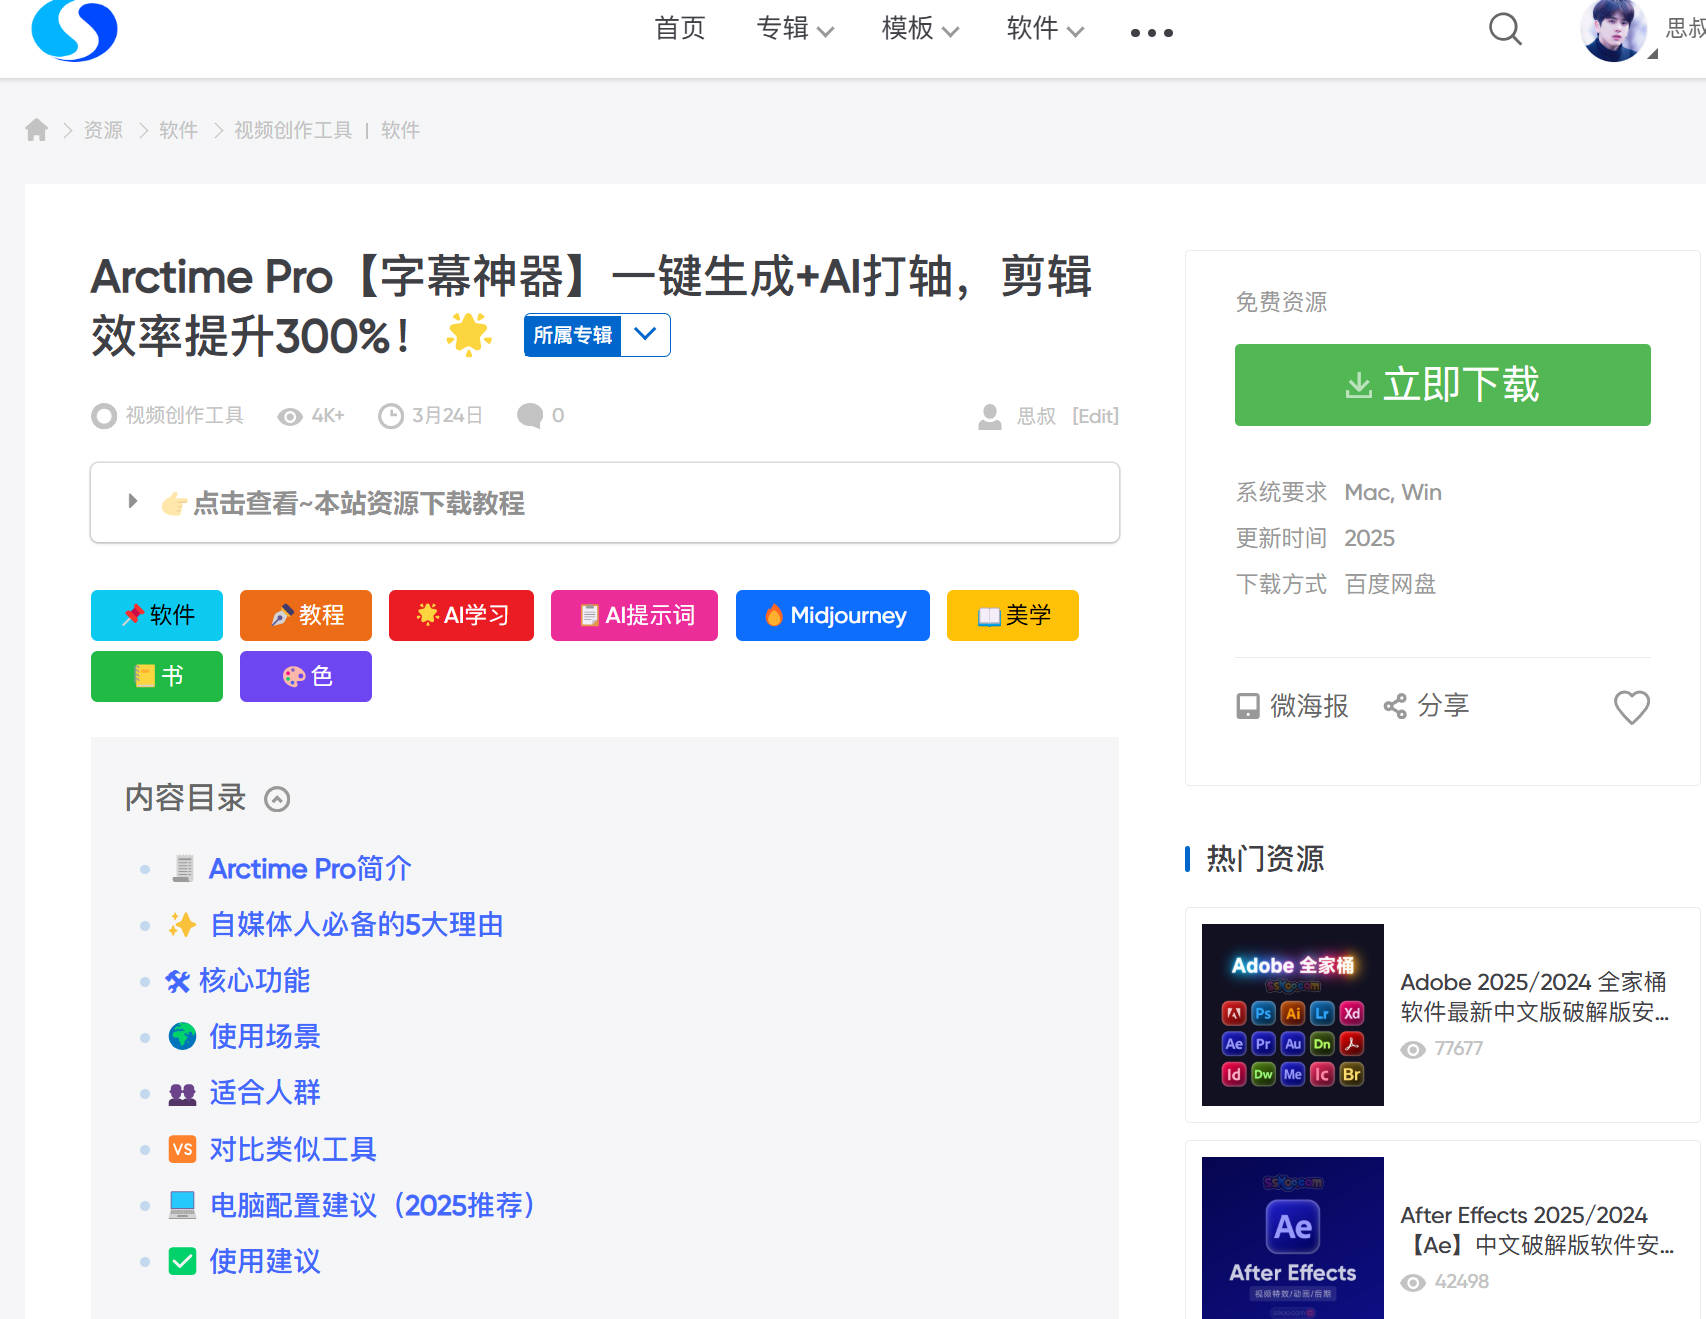Expand the 专辑 navigation menu
The image size is (1706, 1319).
(795, 30)
